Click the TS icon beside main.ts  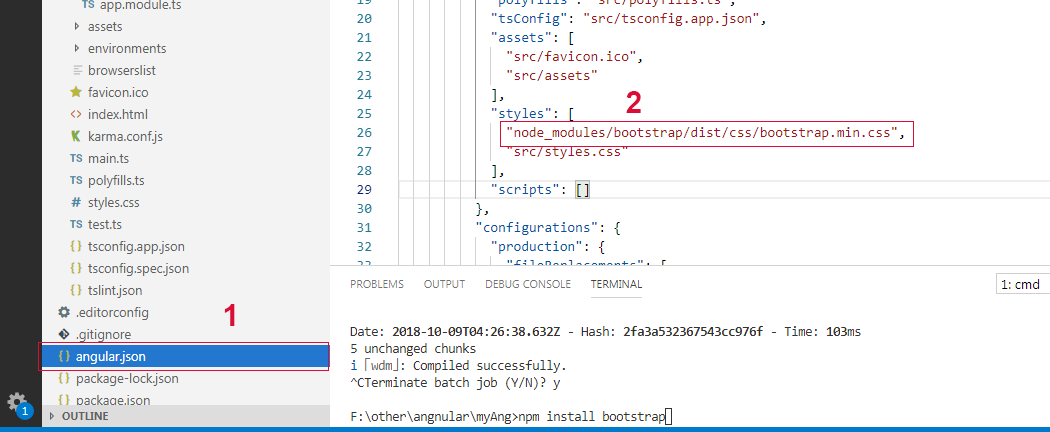76,159
